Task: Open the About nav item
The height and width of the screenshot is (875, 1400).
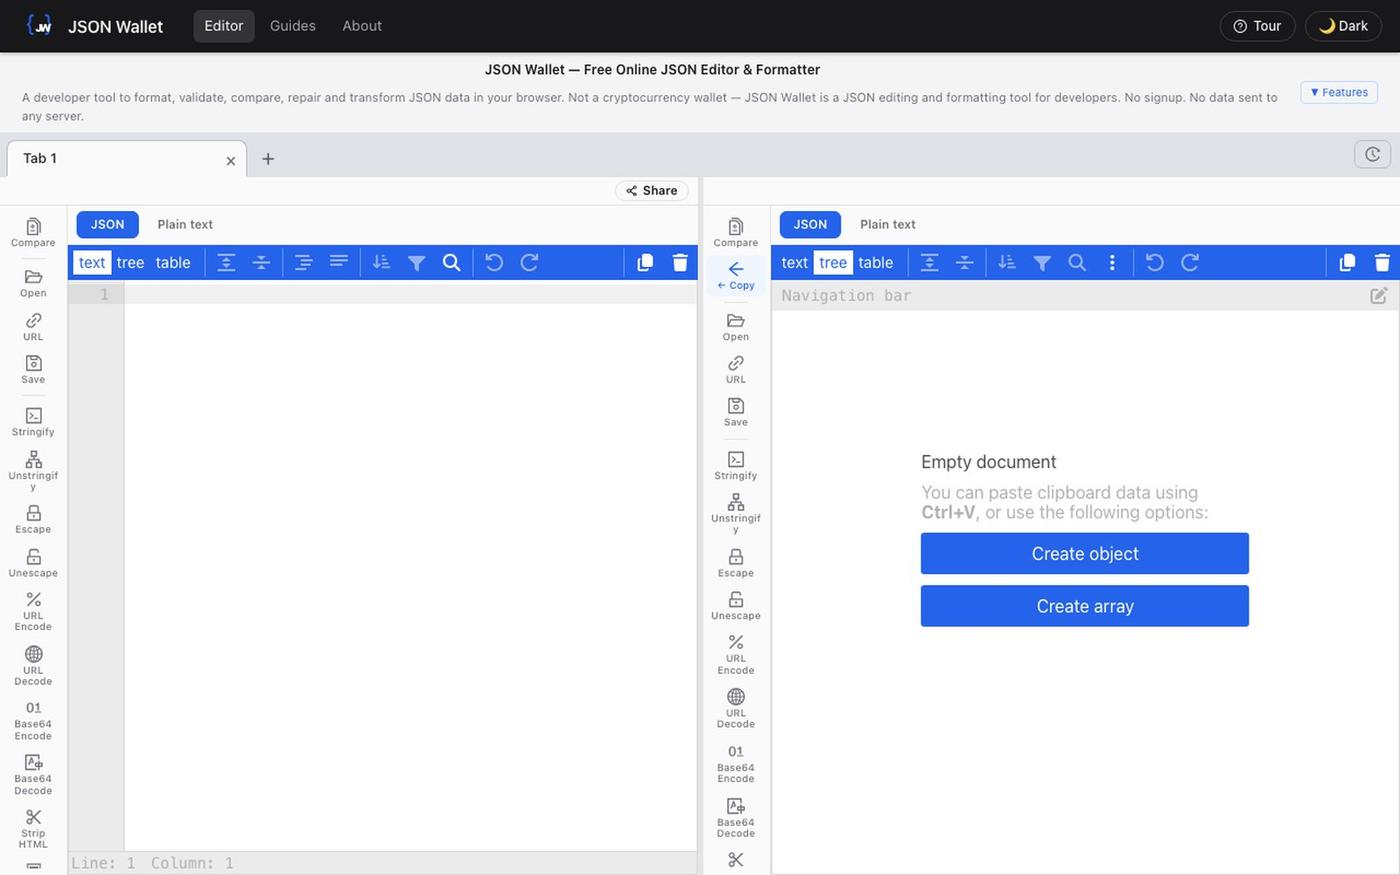Action: [x=362, y=26]
